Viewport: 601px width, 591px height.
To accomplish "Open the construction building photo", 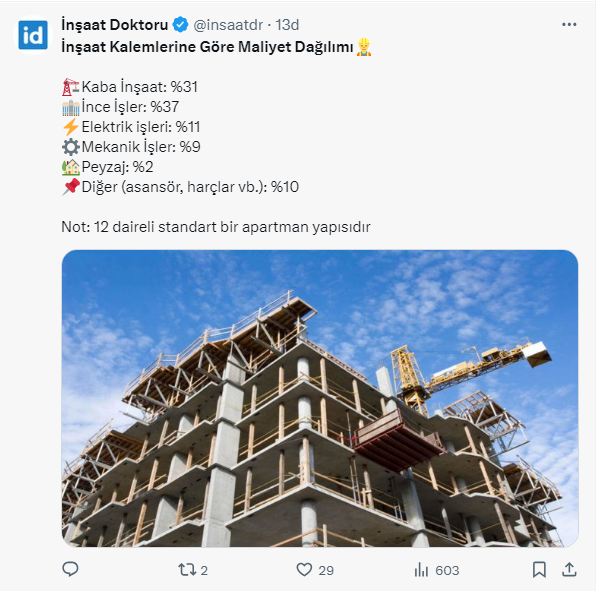I will (320, 398).
